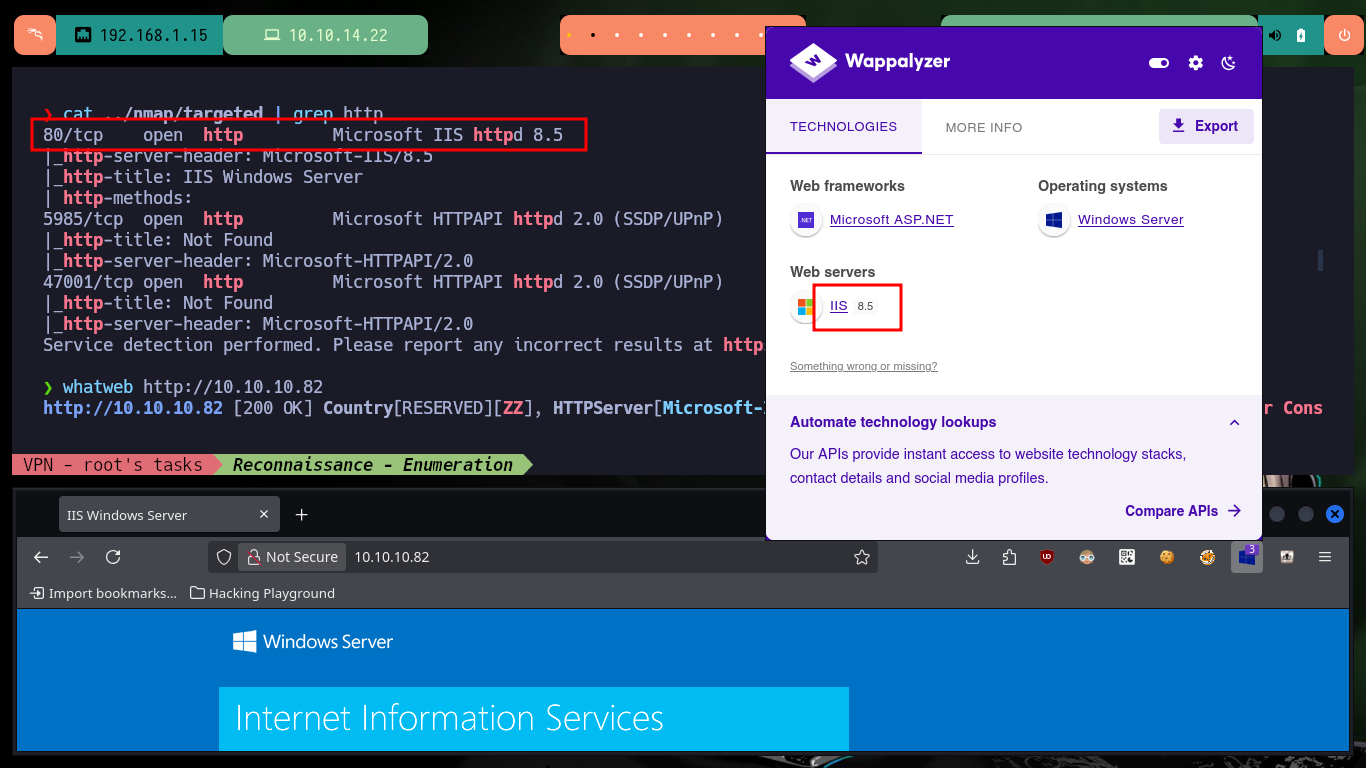Bookmark this page with star icon
The height and width of the screenshot is (768, 1366).
tap(862, 557)
